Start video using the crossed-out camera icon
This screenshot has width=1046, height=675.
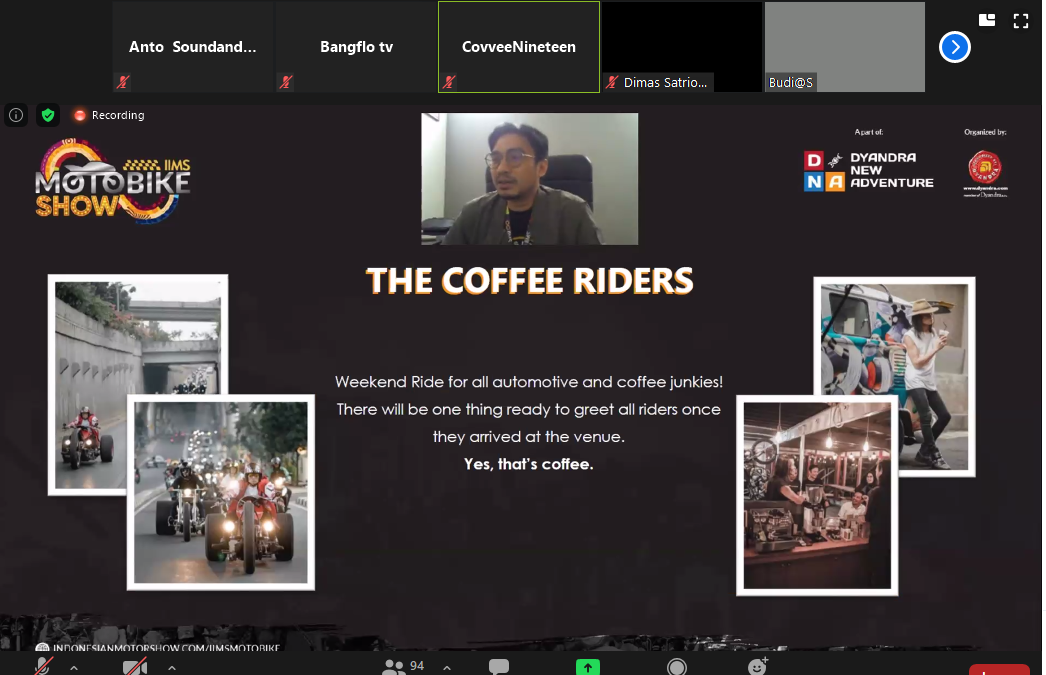click(135, 667)
